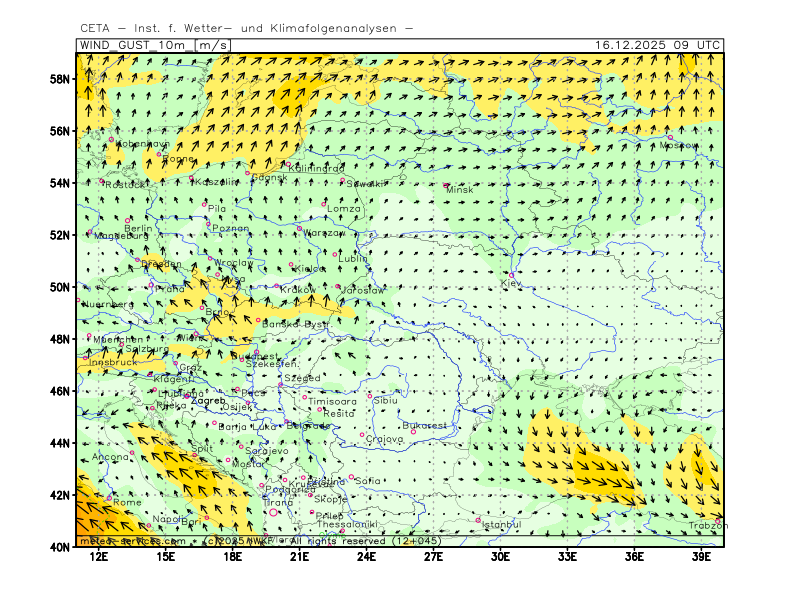Click the Warszawa city label
Screen dimensions: 800x600
(324, 232)
